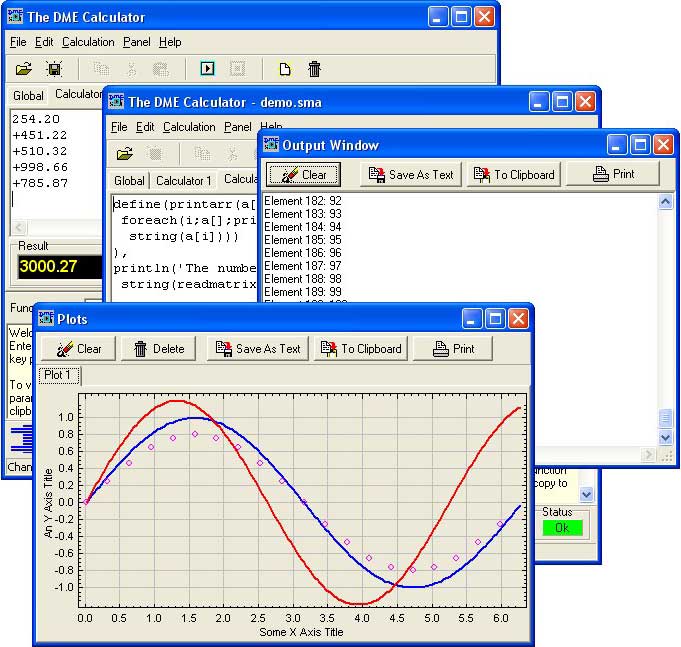Clear the Plots window
681x647 pixels.
click(x=79, y=349)
